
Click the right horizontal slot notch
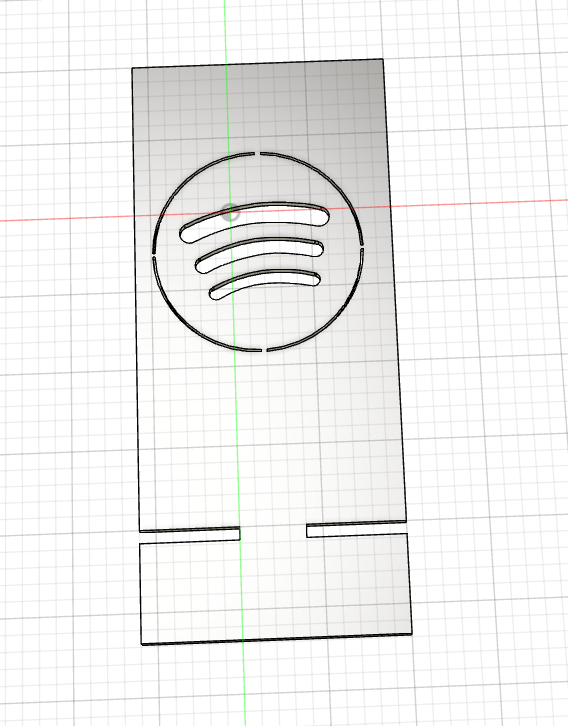click(x=357, y=528)
